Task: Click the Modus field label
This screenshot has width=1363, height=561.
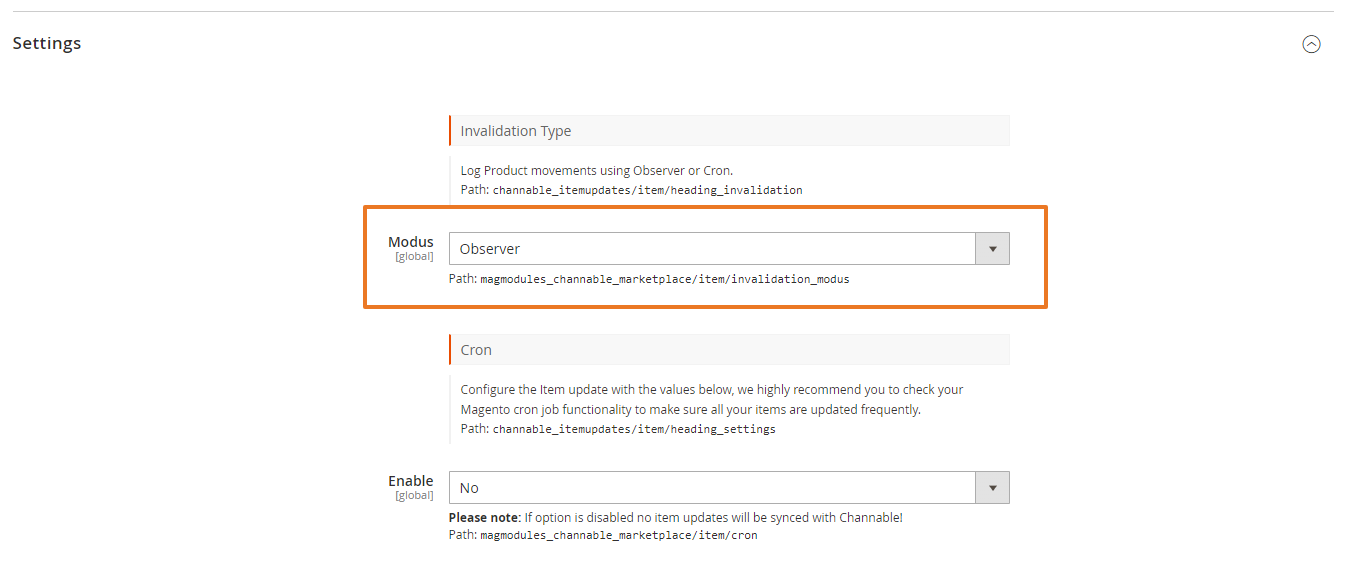Action: click(x=411, y=242)
